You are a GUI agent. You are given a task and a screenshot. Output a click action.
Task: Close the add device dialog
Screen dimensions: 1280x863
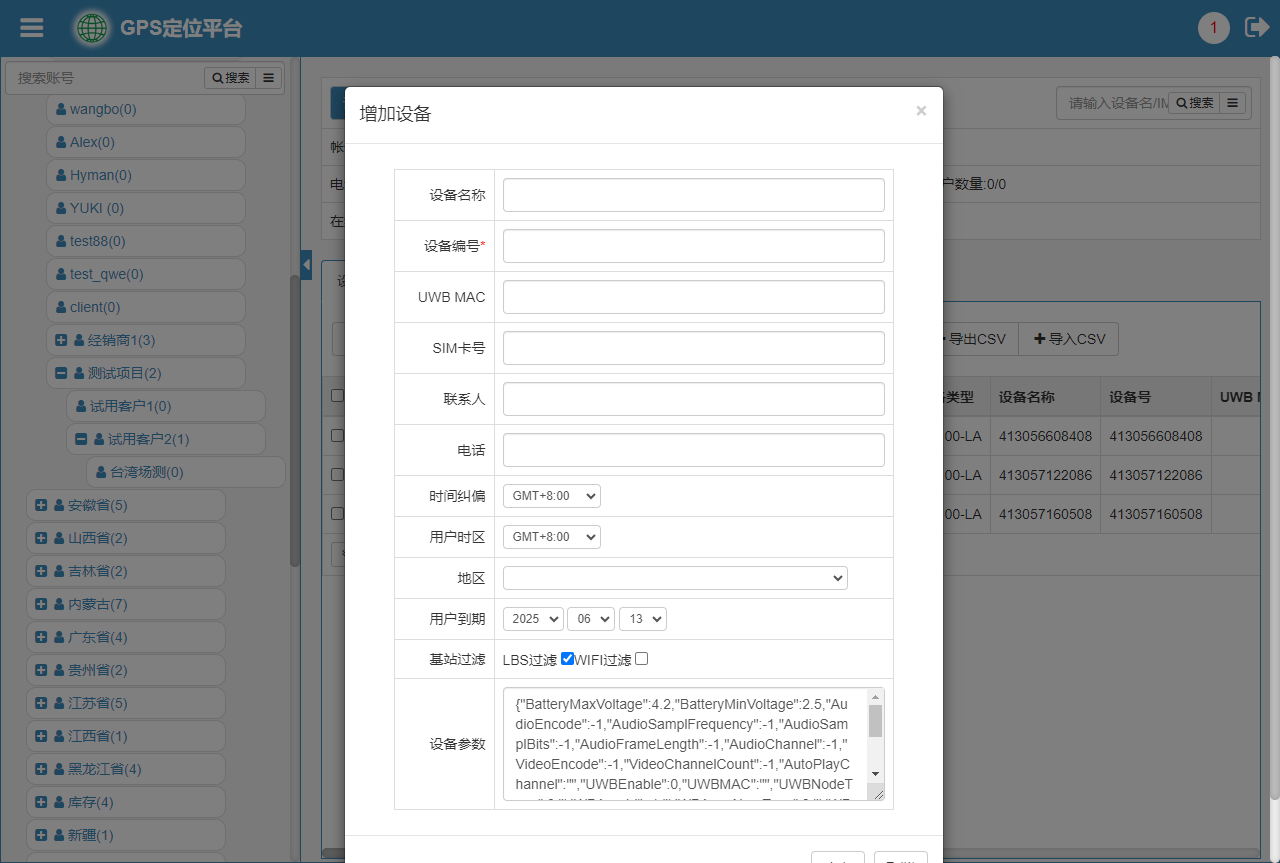tap(921, 111)
